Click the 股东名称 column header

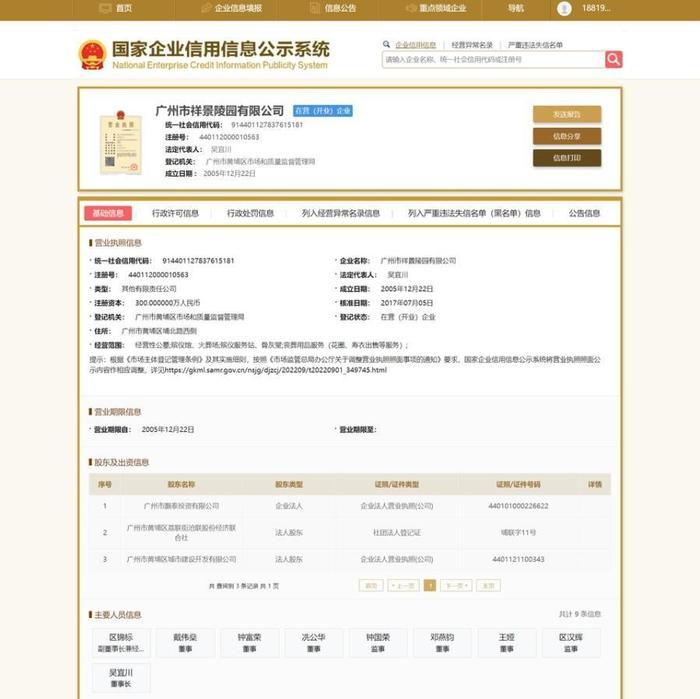(x=181, y=484)
